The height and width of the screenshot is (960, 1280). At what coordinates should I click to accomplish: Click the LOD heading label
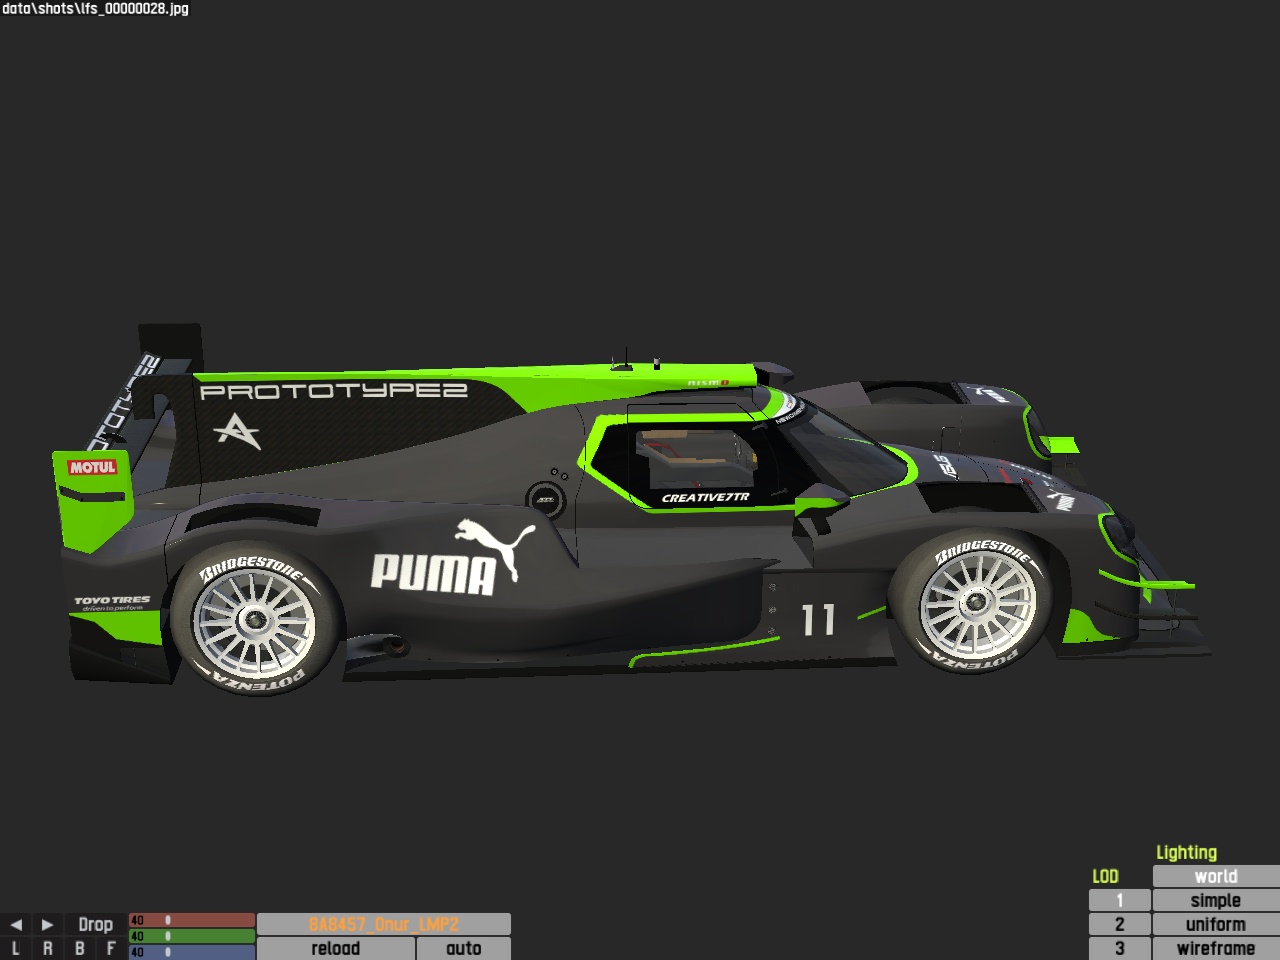(1105, 876)
